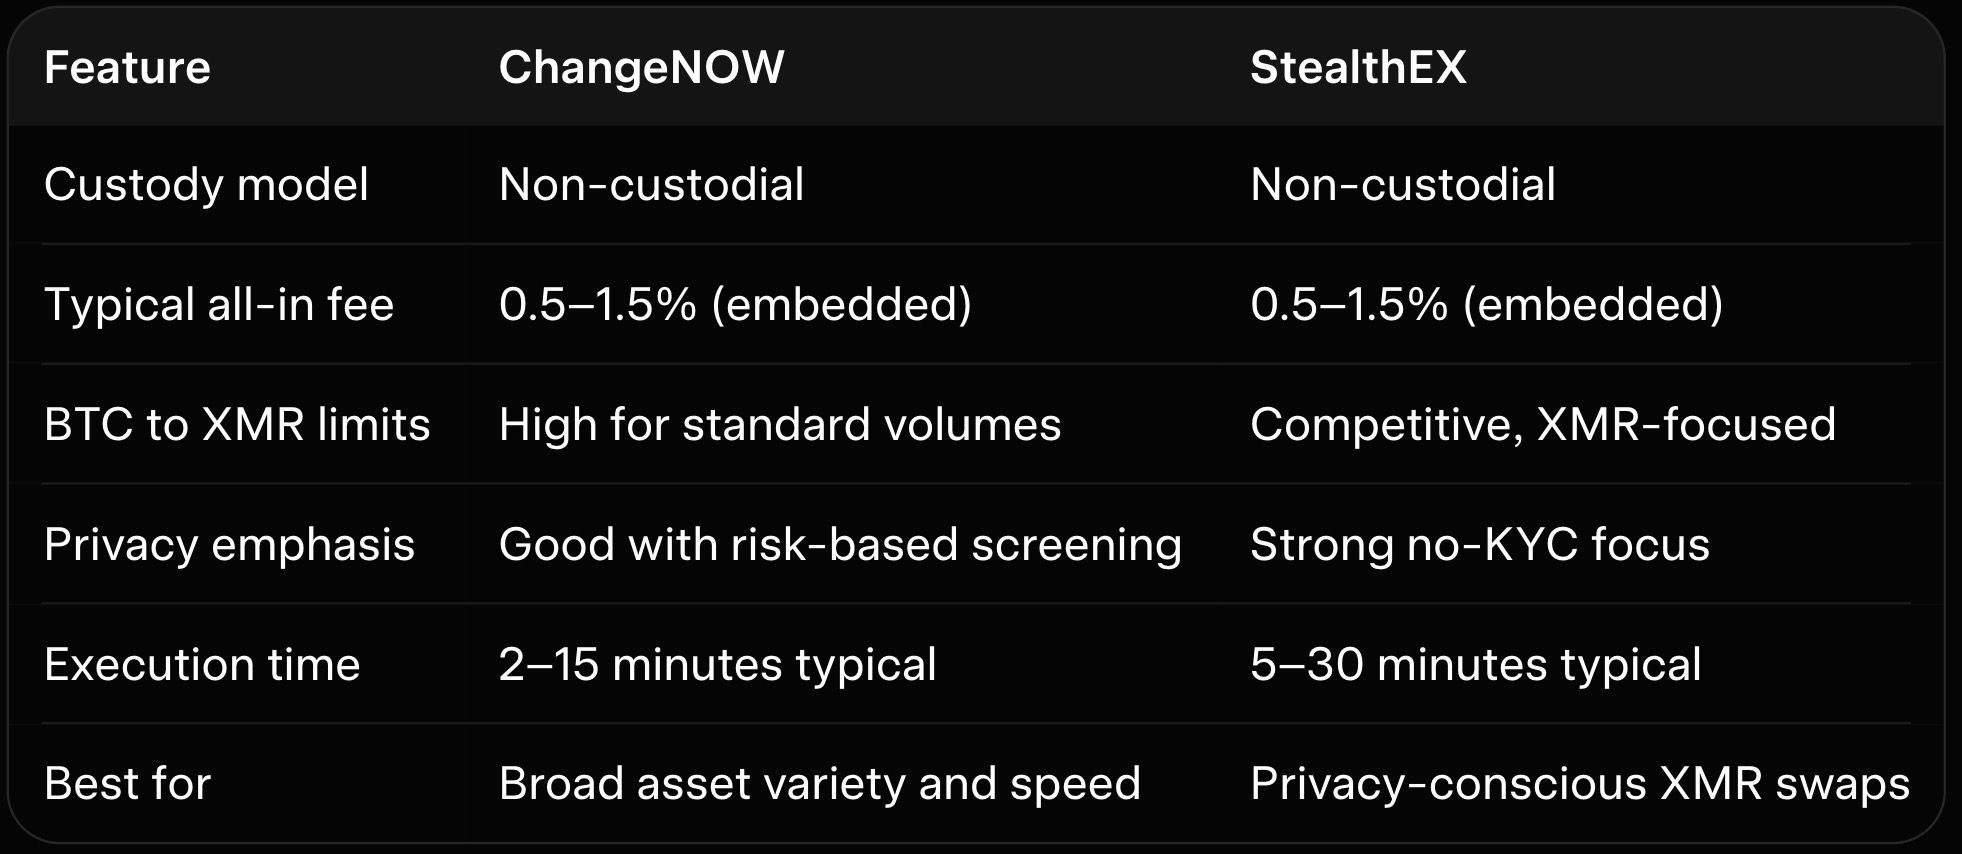Select the Execution time row label
Screen dimensions: 1962x854
coord(202,665)
